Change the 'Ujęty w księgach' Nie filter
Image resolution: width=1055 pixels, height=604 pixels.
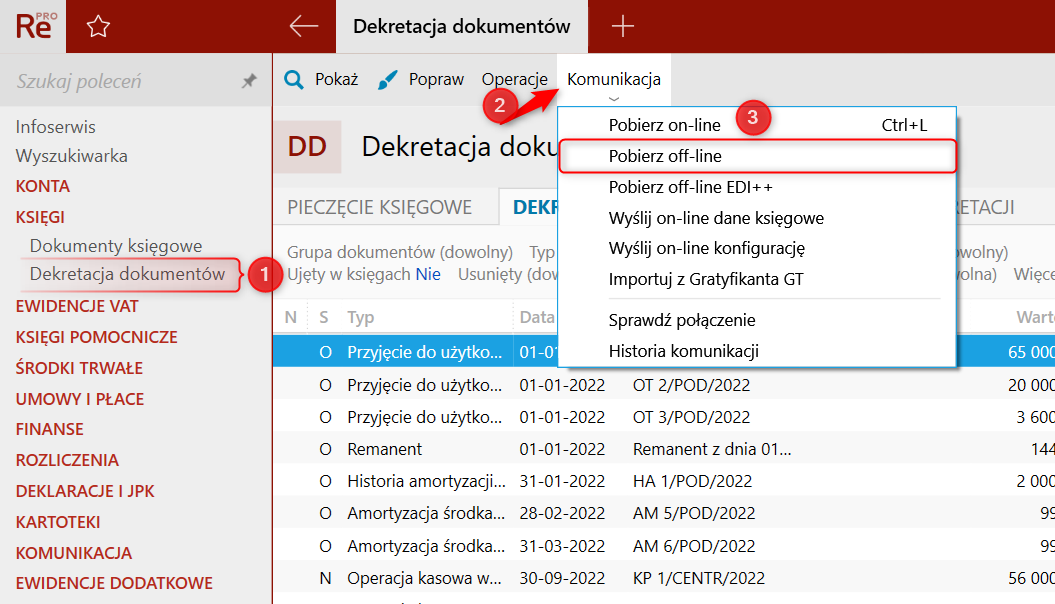tap(428, 273)
